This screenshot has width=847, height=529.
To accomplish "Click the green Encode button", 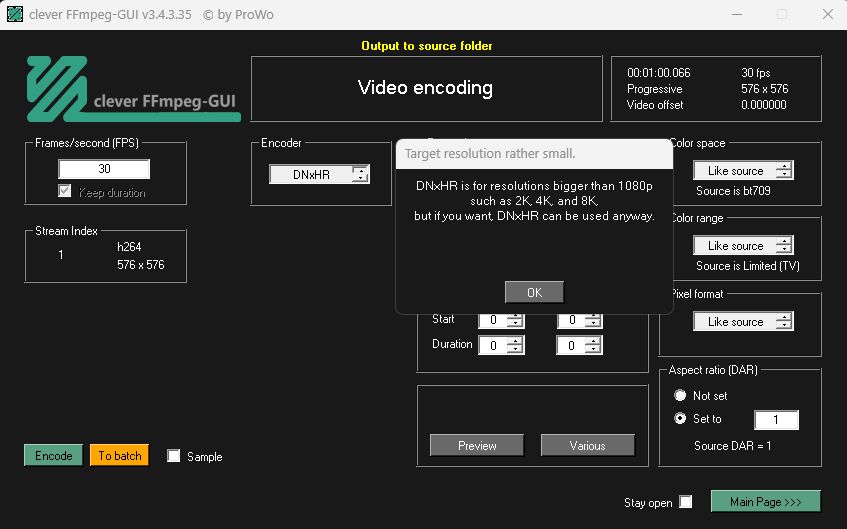I will 53,456.
